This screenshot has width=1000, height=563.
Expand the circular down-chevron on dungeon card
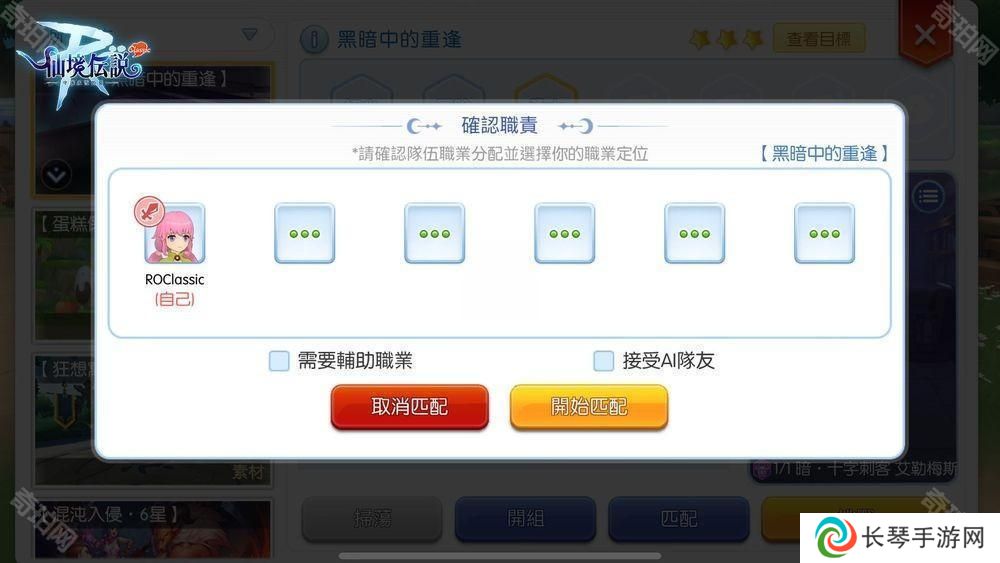click(x=56, y=175)
